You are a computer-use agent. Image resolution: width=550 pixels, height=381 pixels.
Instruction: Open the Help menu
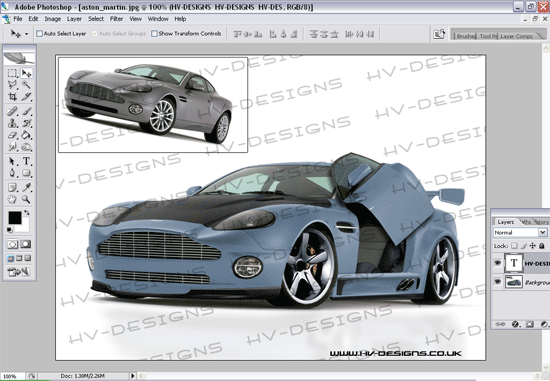(x=180, y=19)
